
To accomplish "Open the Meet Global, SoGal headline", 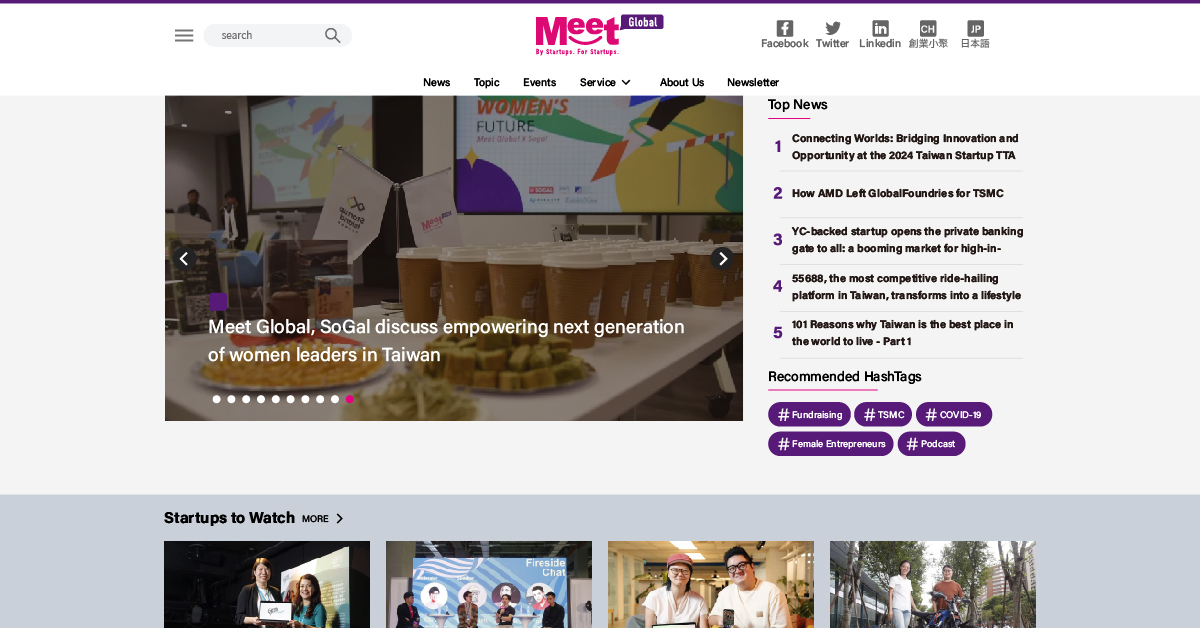I will click(x=446, y=341).
